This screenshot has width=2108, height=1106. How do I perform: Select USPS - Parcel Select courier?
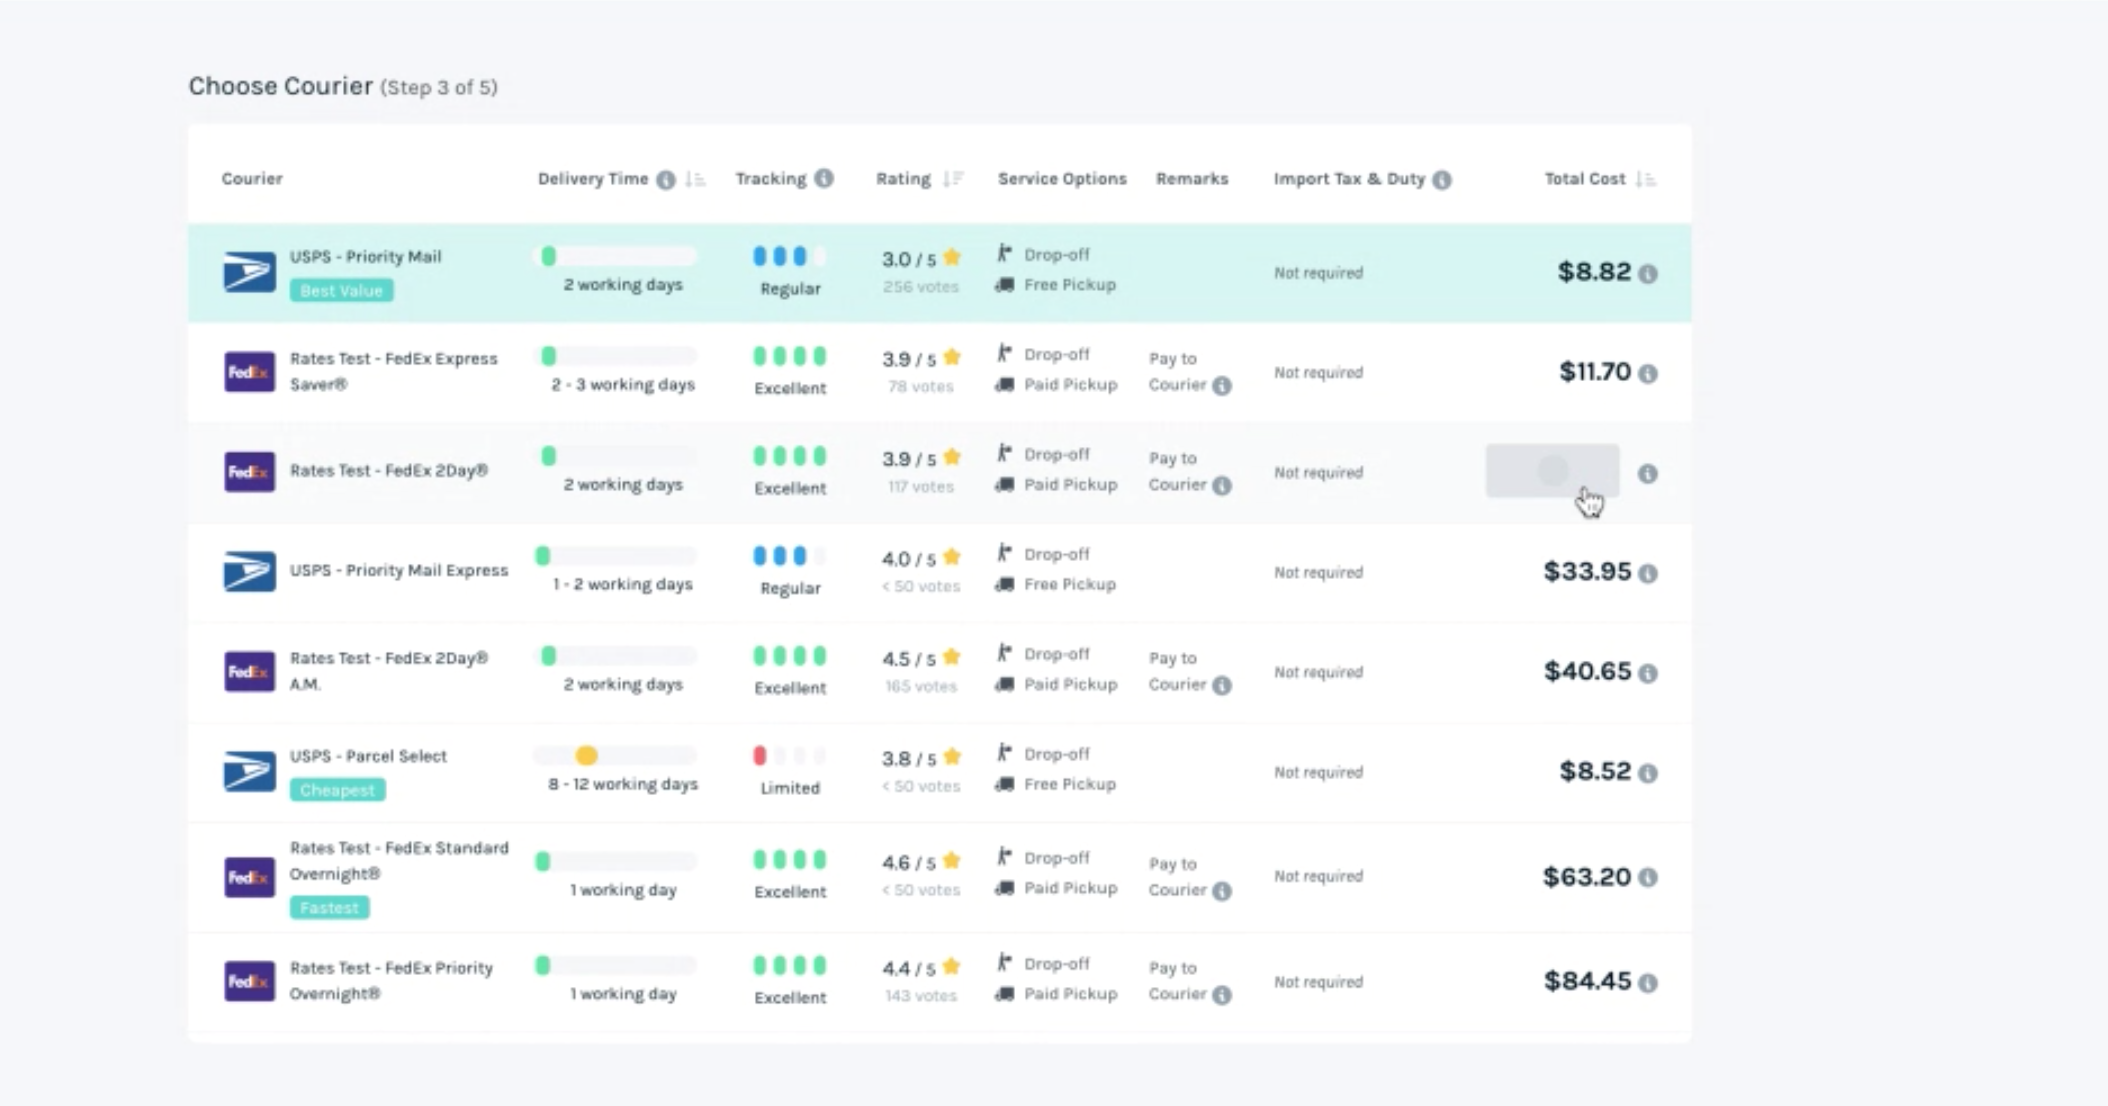click(368, 756)
